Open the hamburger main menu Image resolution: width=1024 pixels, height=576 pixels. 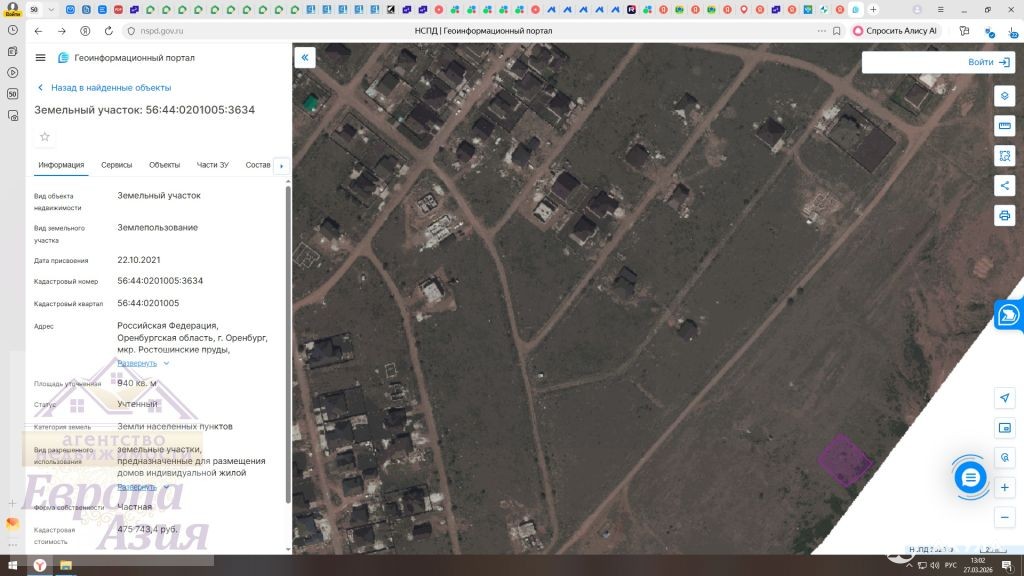pos(40,58)
